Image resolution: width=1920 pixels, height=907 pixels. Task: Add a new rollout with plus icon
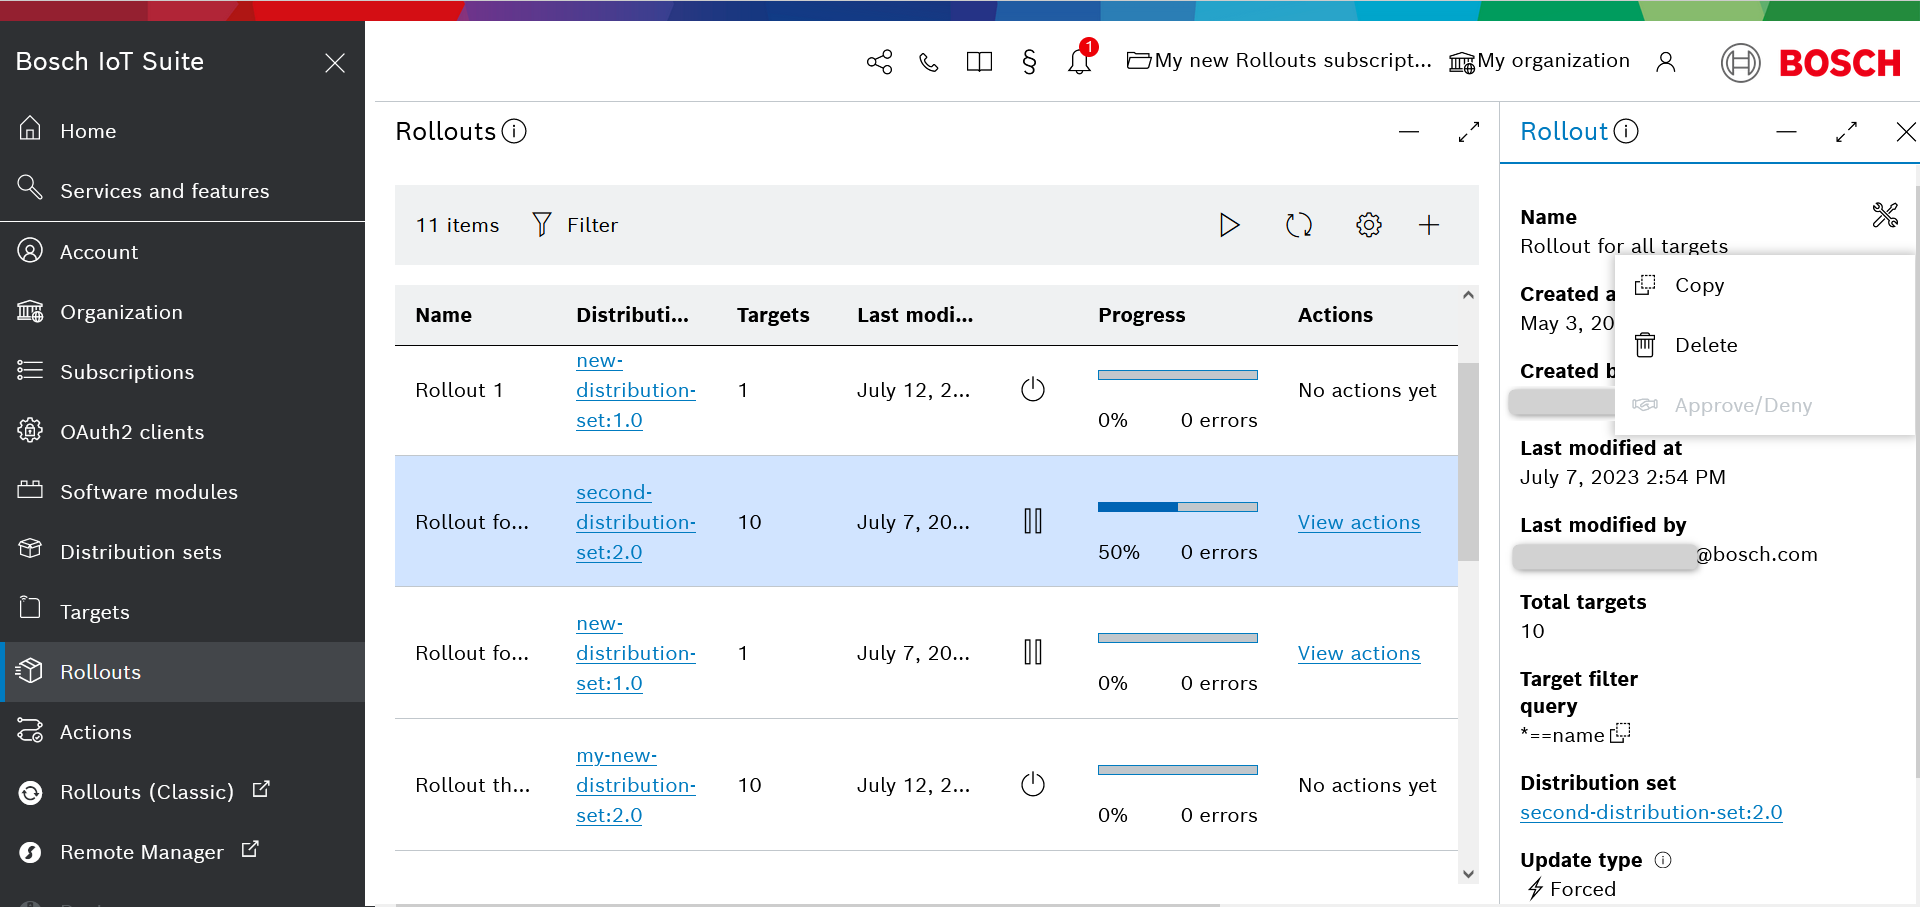1428,225
